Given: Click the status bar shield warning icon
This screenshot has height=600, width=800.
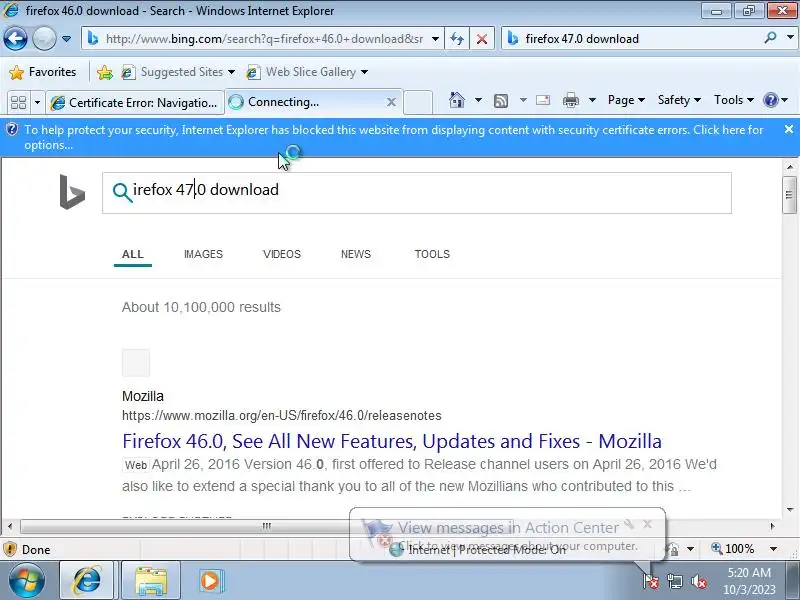Looking at the screenshot, I should (x=10, y=549).
